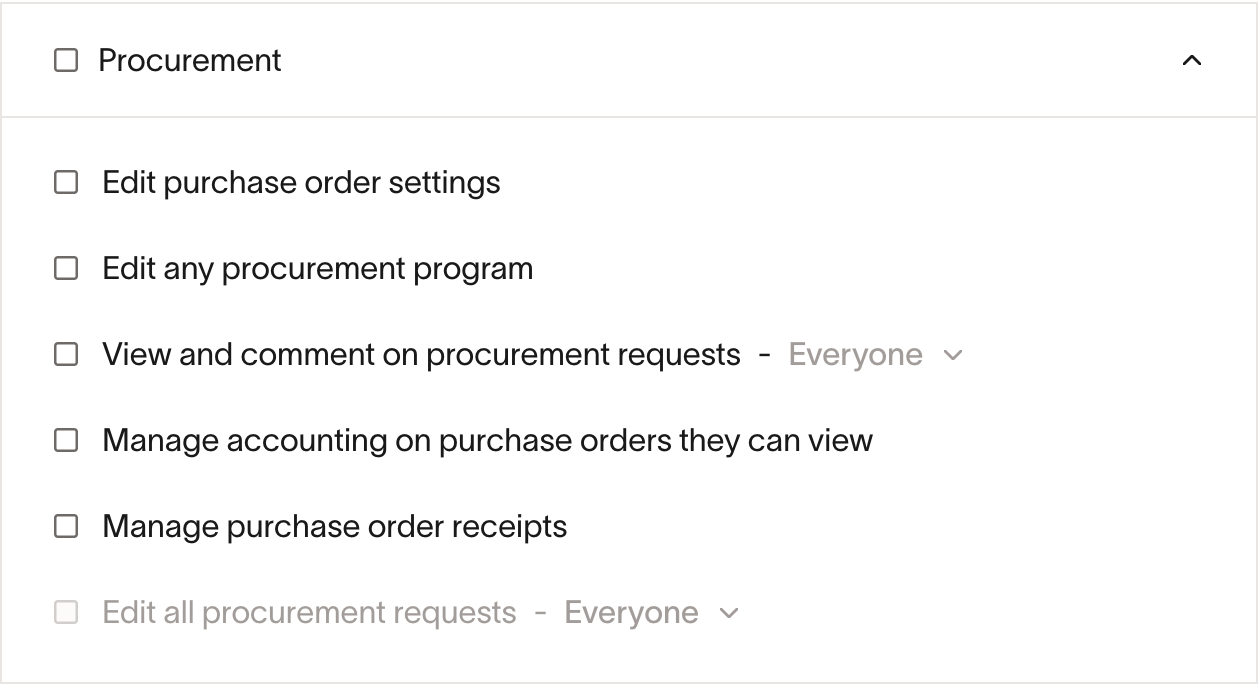
Task: Click the View and comment on procurement requests label
Action: (421, 355)
